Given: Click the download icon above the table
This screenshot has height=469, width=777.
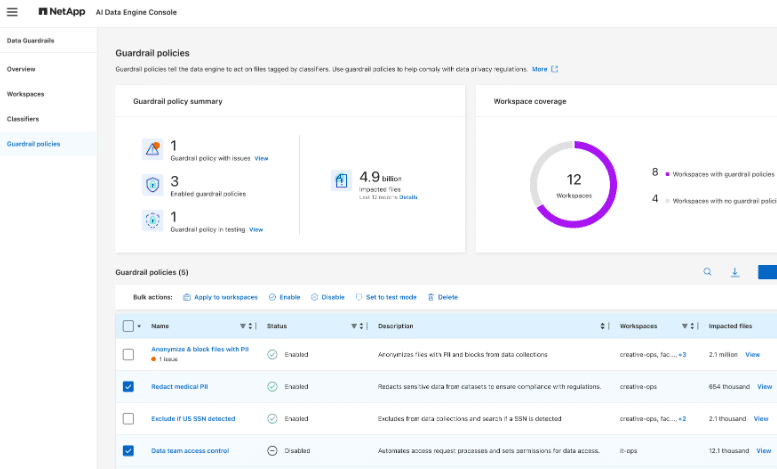Looking at the screenshot, I should click(x=735, y=272).
